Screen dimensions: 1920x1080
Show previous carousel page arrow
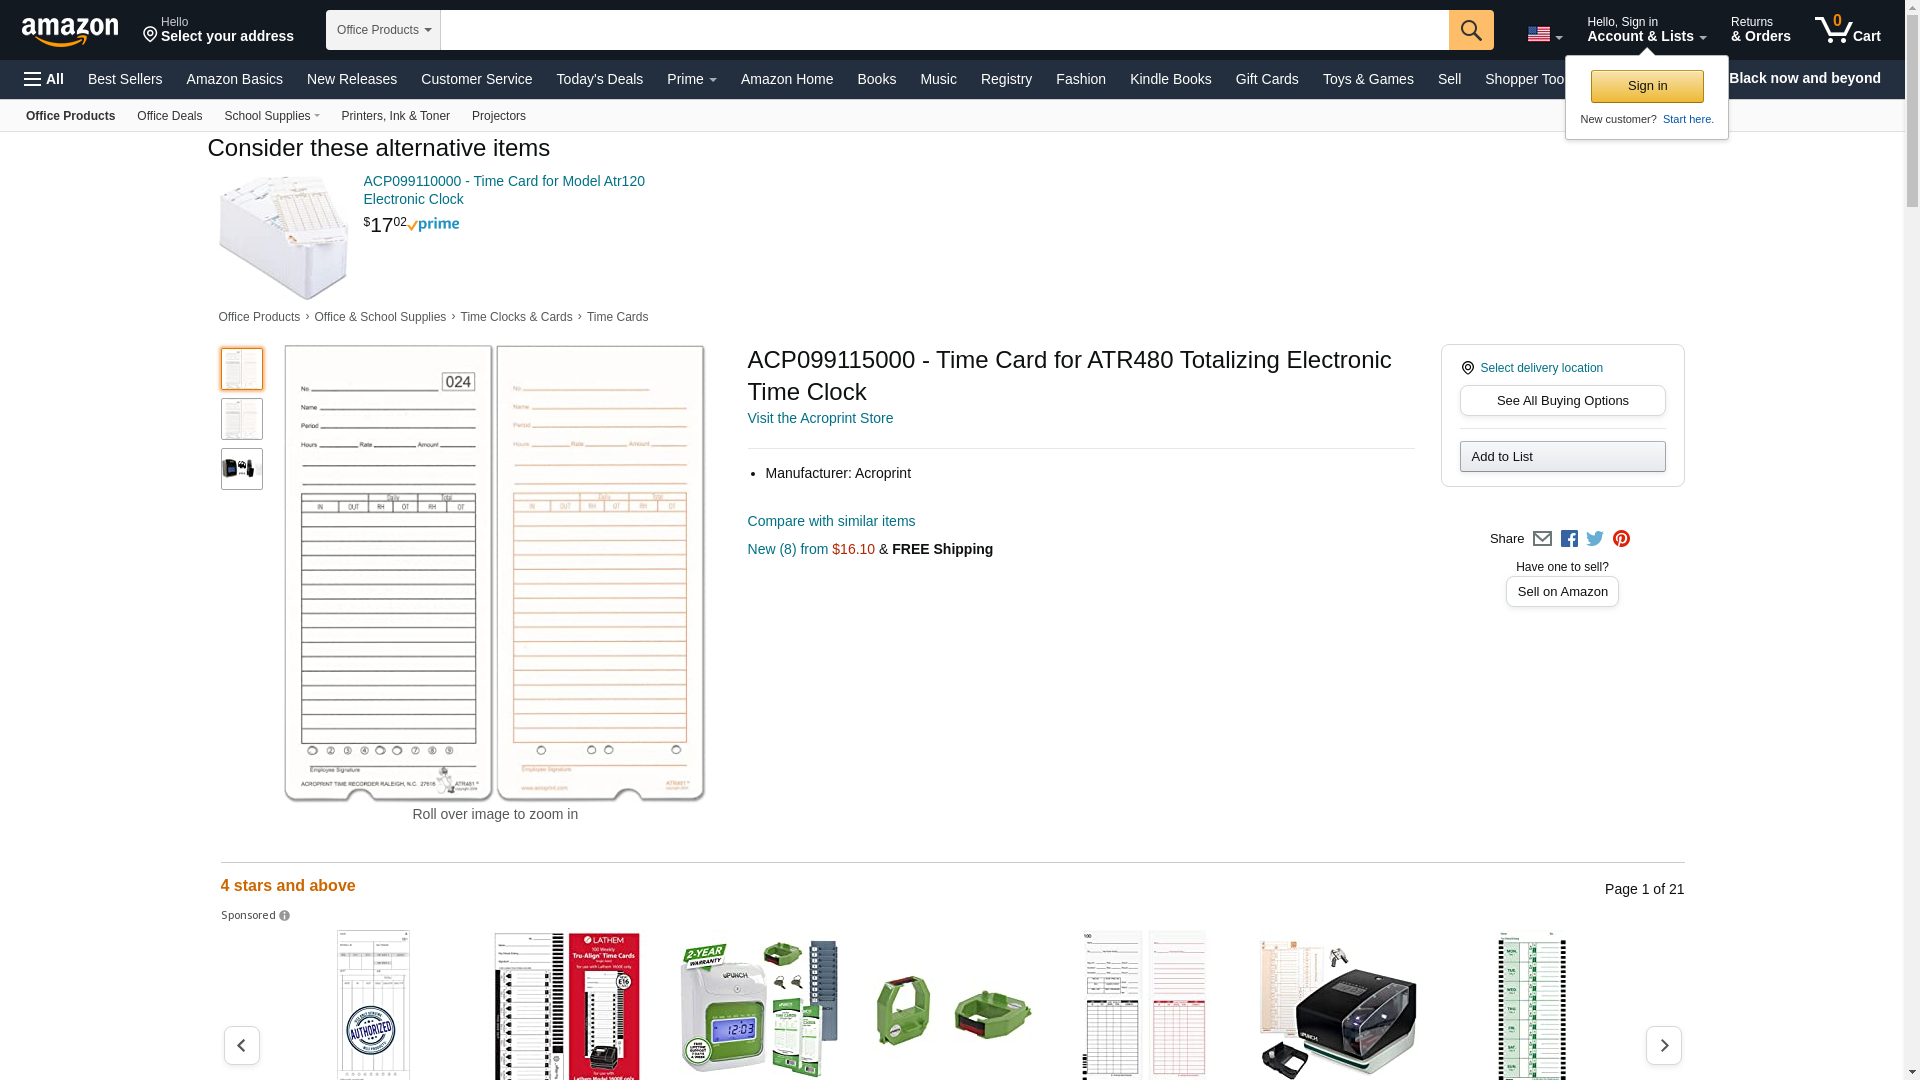pos(241,1045)
